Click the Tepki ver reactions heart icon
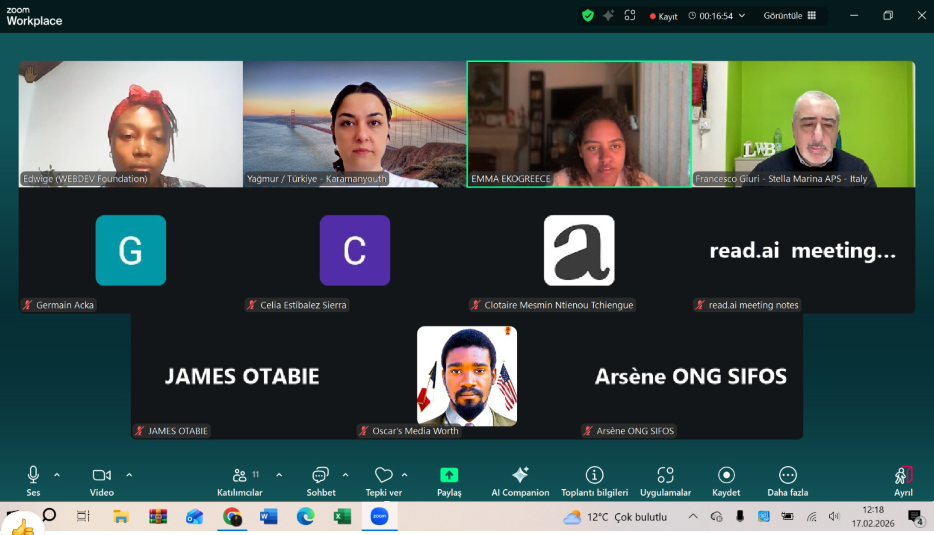This screenshot has height=535, width=934. tap(383, 475)
